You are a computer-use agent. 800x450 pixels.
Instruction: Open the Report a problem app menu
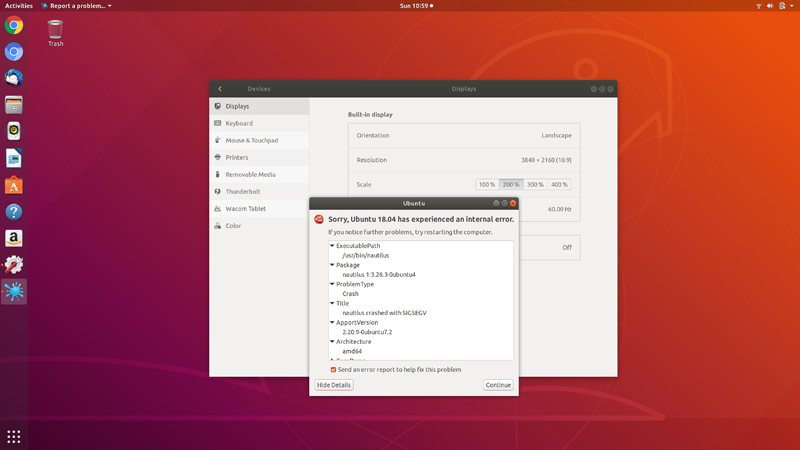(77, 6)
